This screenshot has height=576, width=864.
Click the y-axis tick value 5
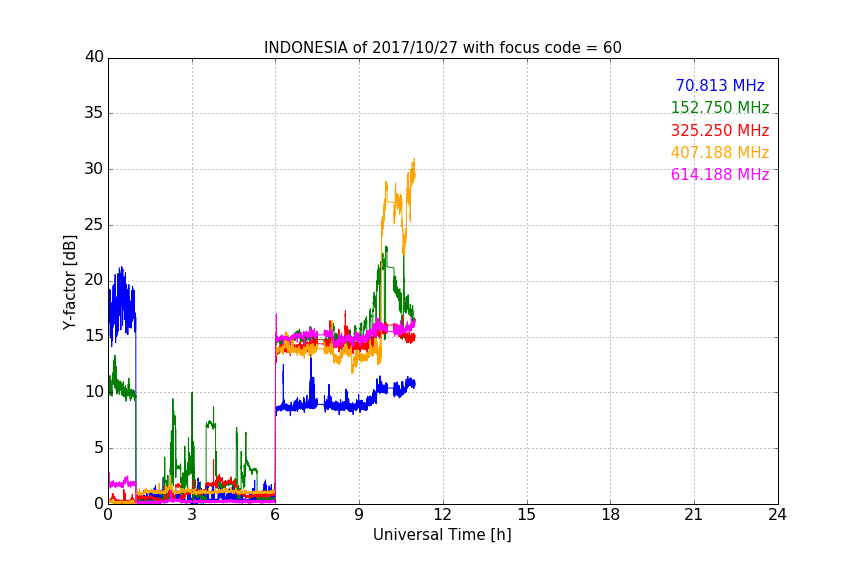click(99, 448)
